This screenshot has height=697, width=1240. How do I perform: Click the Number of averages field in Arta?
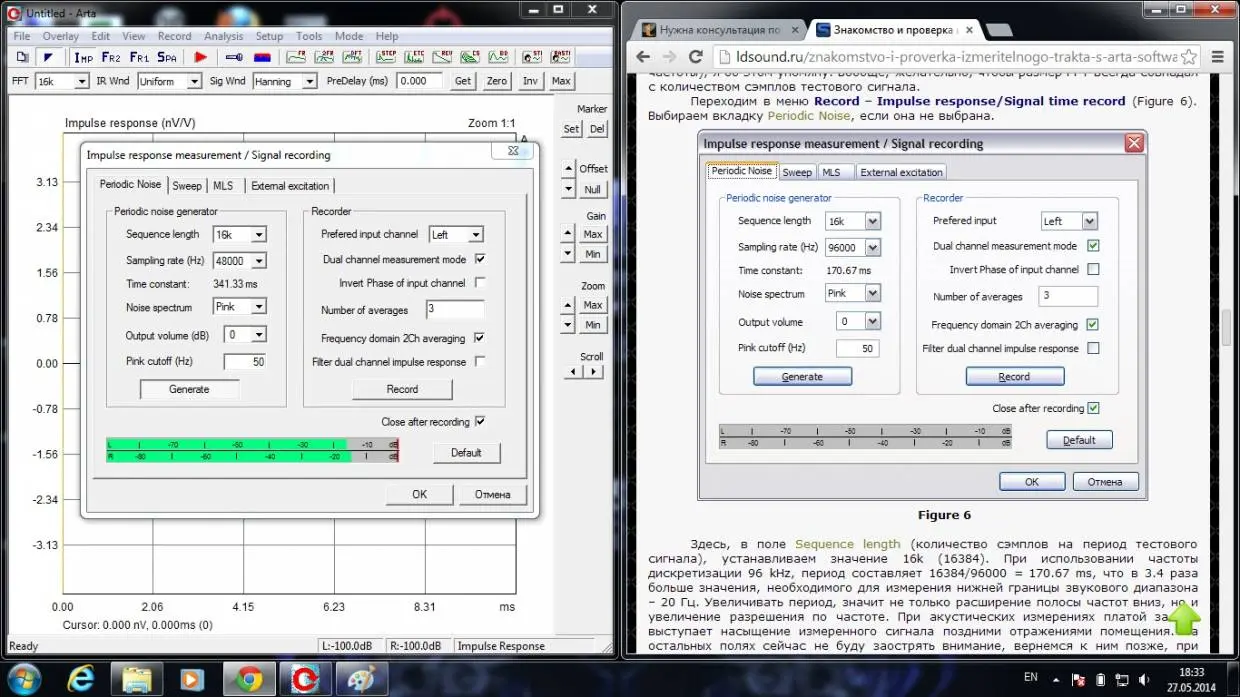point(454,310)
